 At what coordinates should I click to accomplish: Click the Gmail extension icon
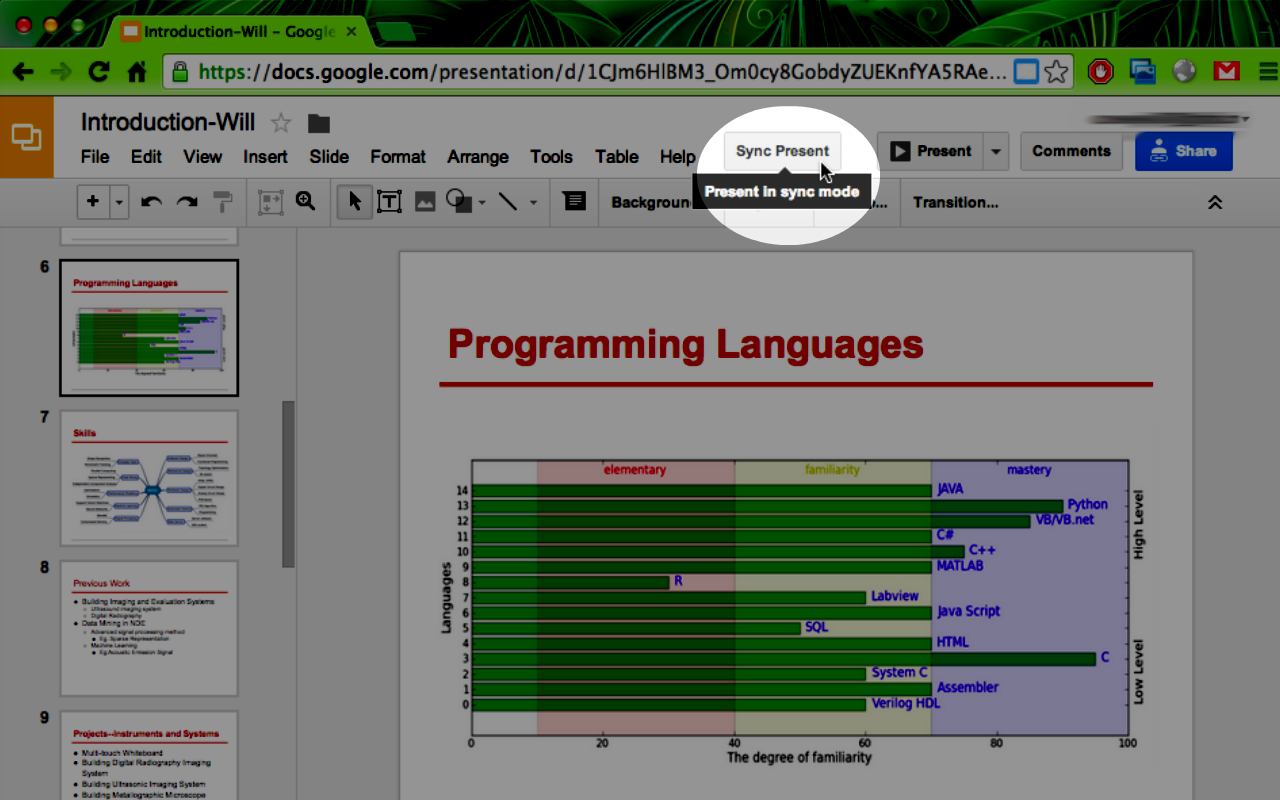pos(1226,72)
